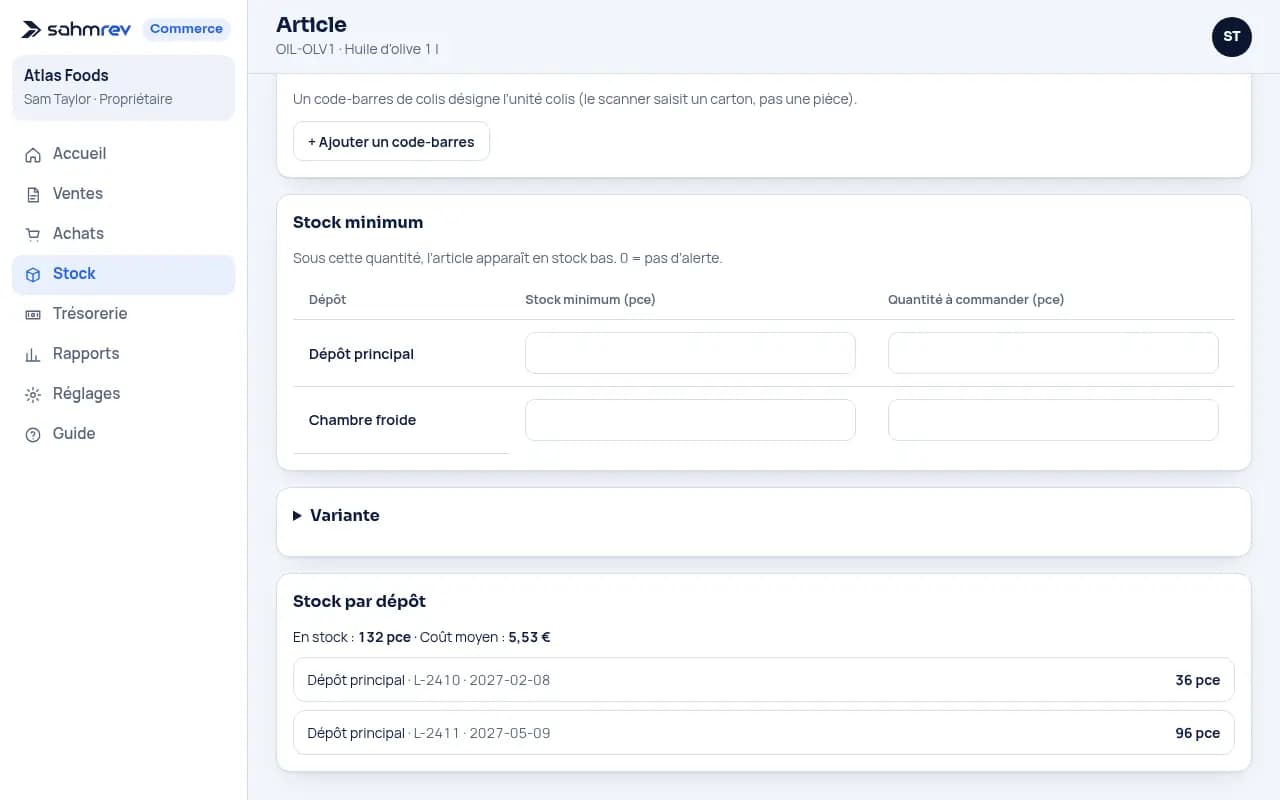Open Accueil via the home icon
Image resolution: width=1280 pixels, height=800 pixels.
point(33,154)
